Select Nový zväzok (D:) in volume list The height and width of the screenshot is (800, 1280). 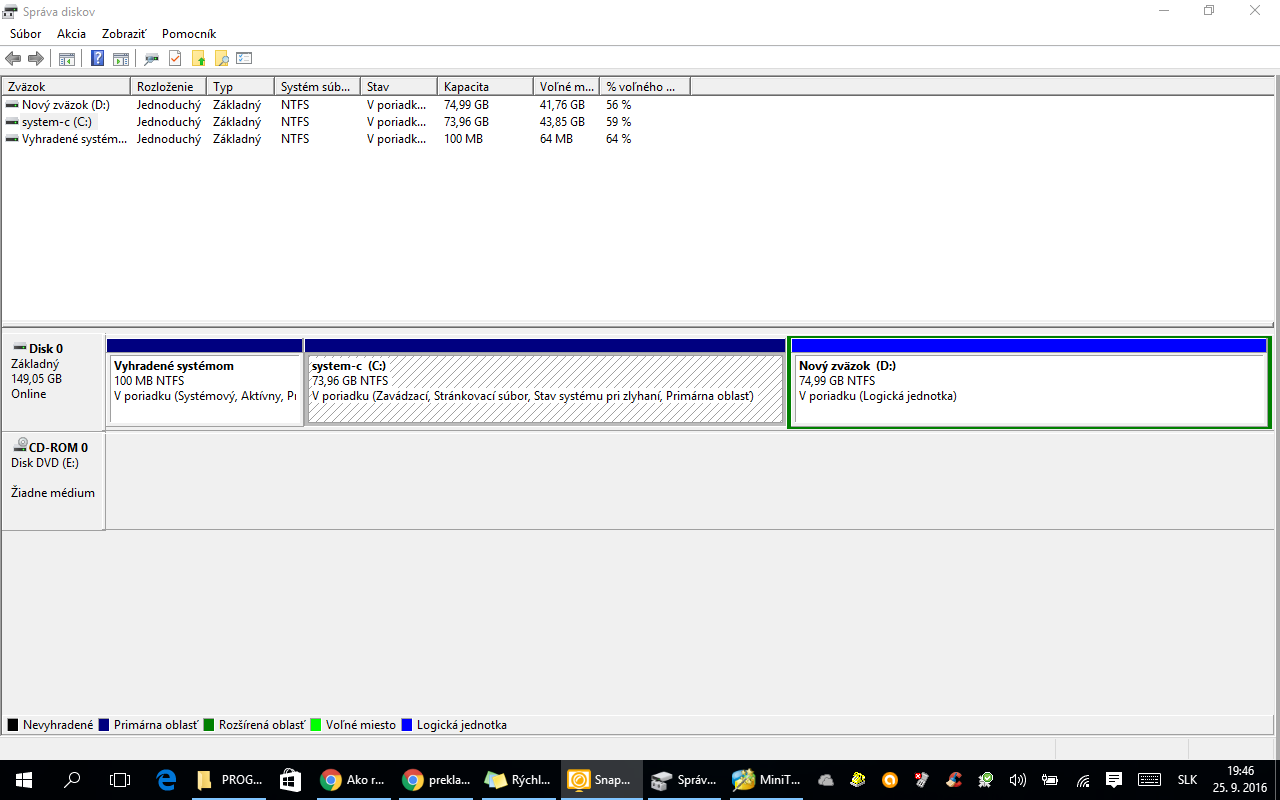coord(66,105)
